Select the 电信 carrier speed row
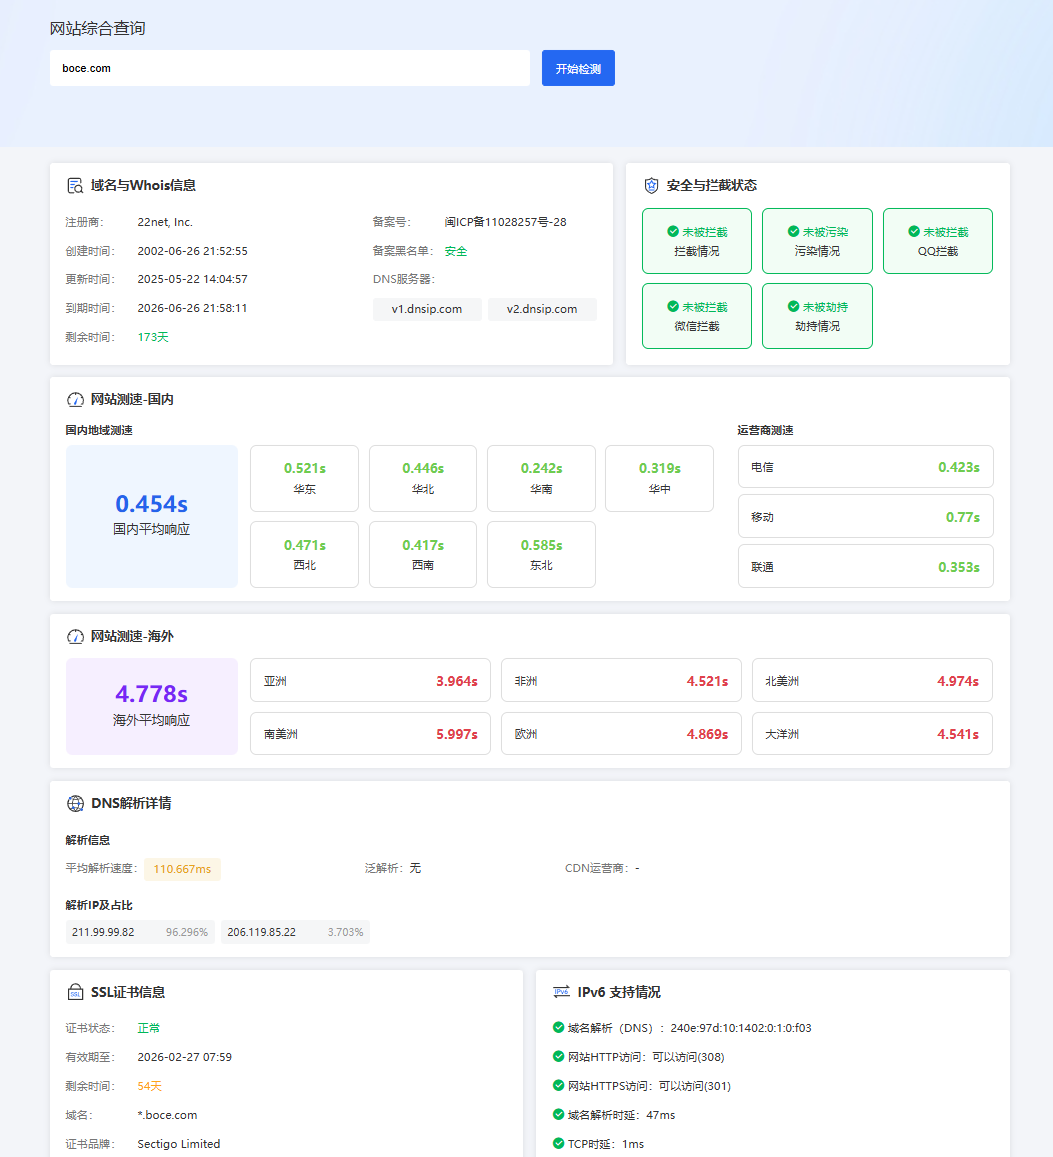The height and width of the screenshot is (1157, 1053). (865, 467)
